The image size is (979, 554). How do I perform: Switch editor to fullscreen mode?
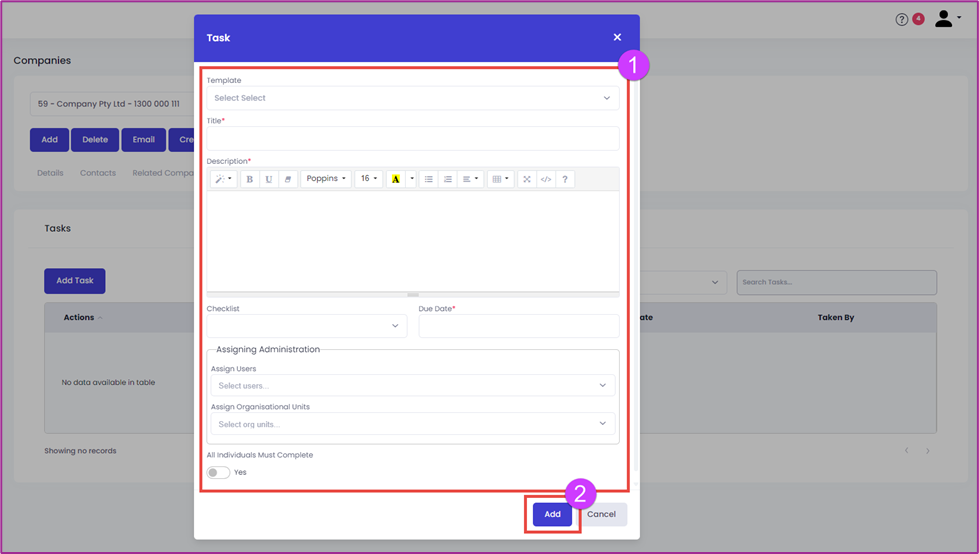click(x=527, y=179)
